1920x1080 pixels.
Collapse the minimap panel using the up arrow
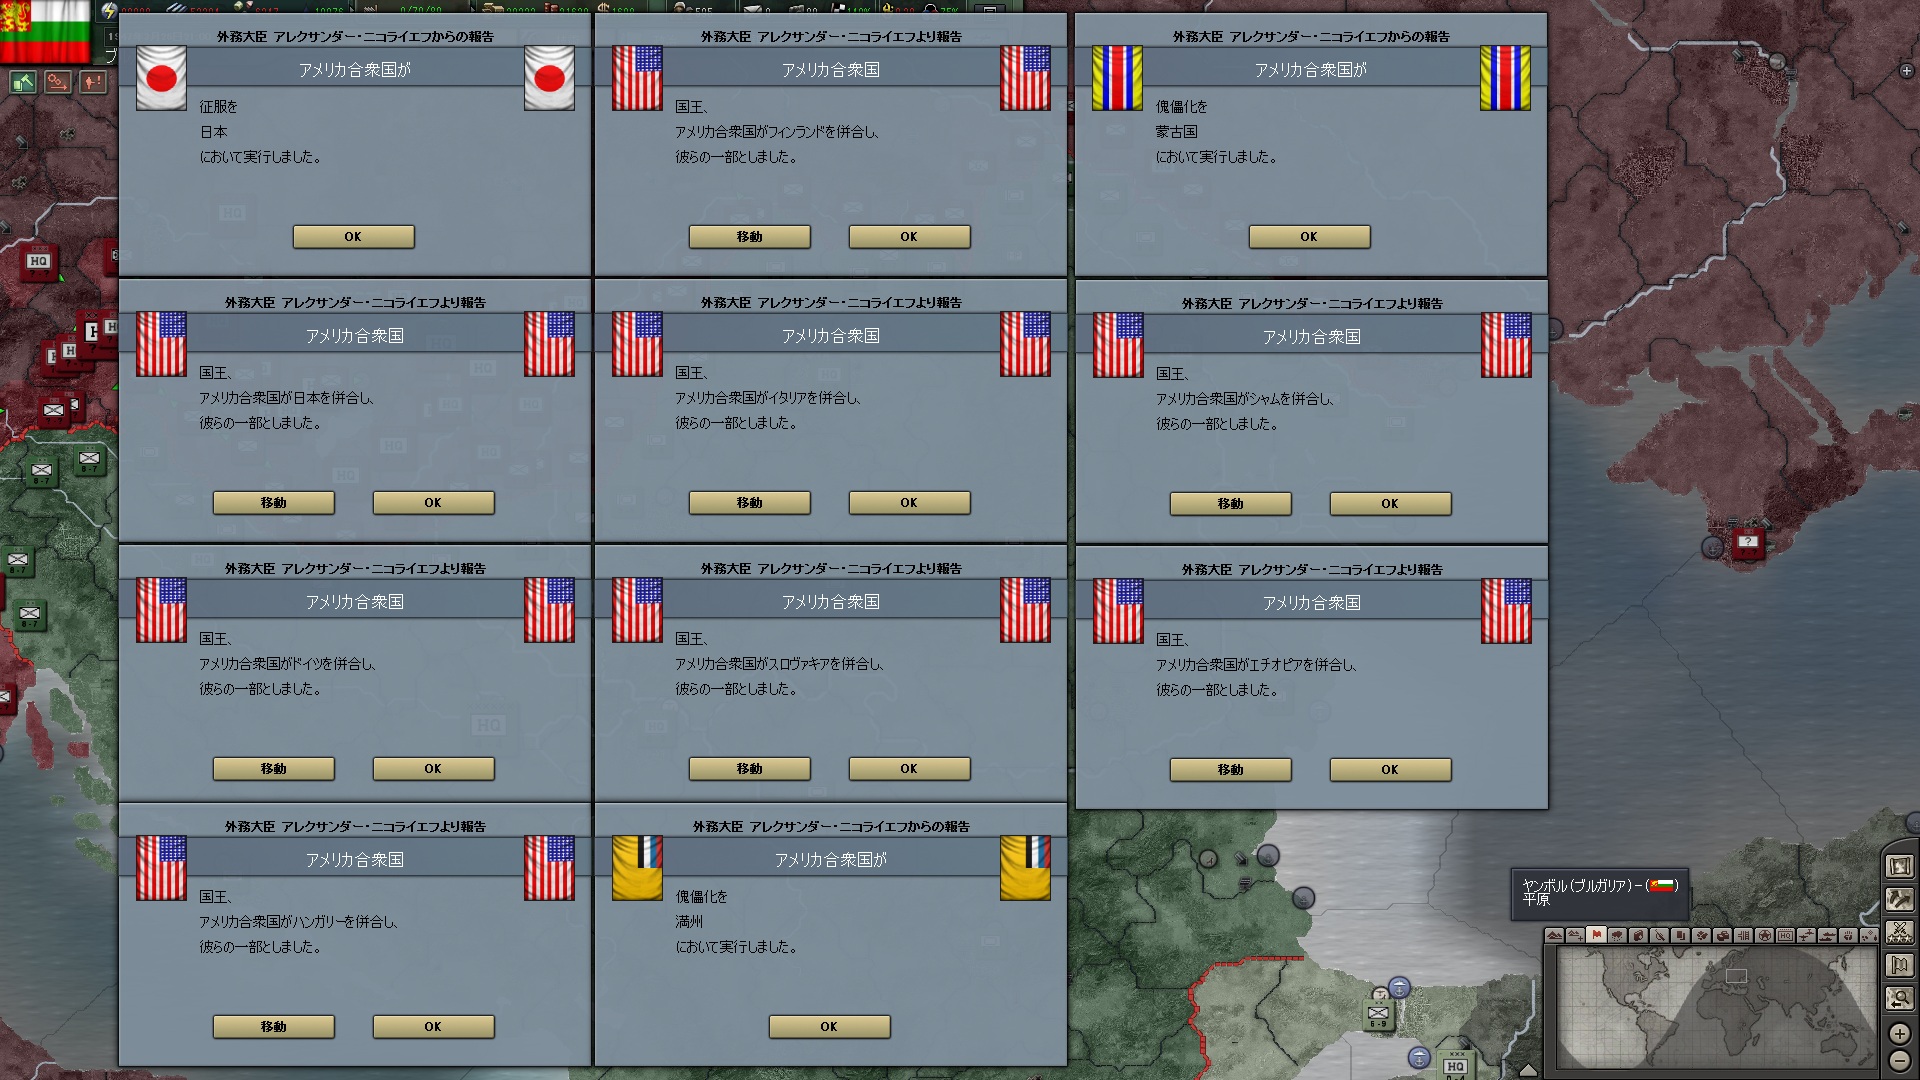click(1528, 1070)
